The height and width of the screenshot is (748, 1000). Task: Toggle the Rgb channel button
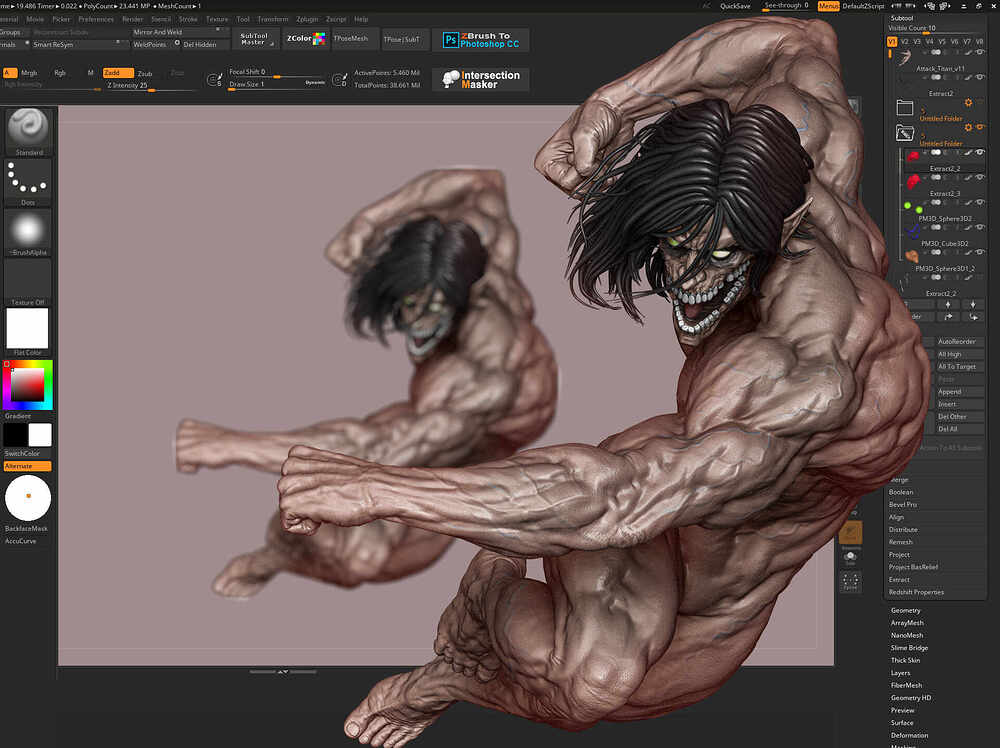60,73
